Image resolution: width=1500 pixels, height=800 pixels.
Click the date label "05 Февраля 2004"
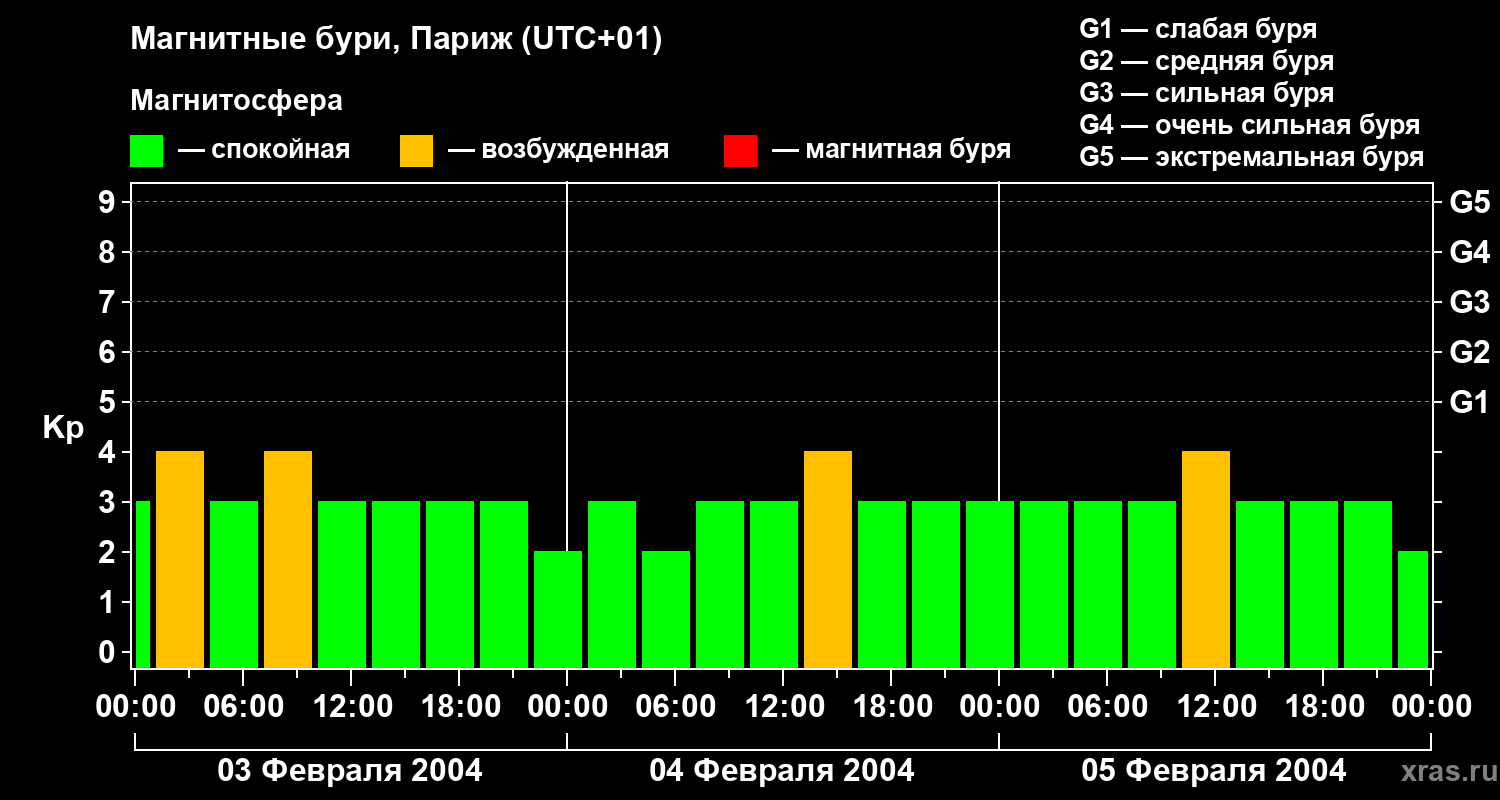1214,771
